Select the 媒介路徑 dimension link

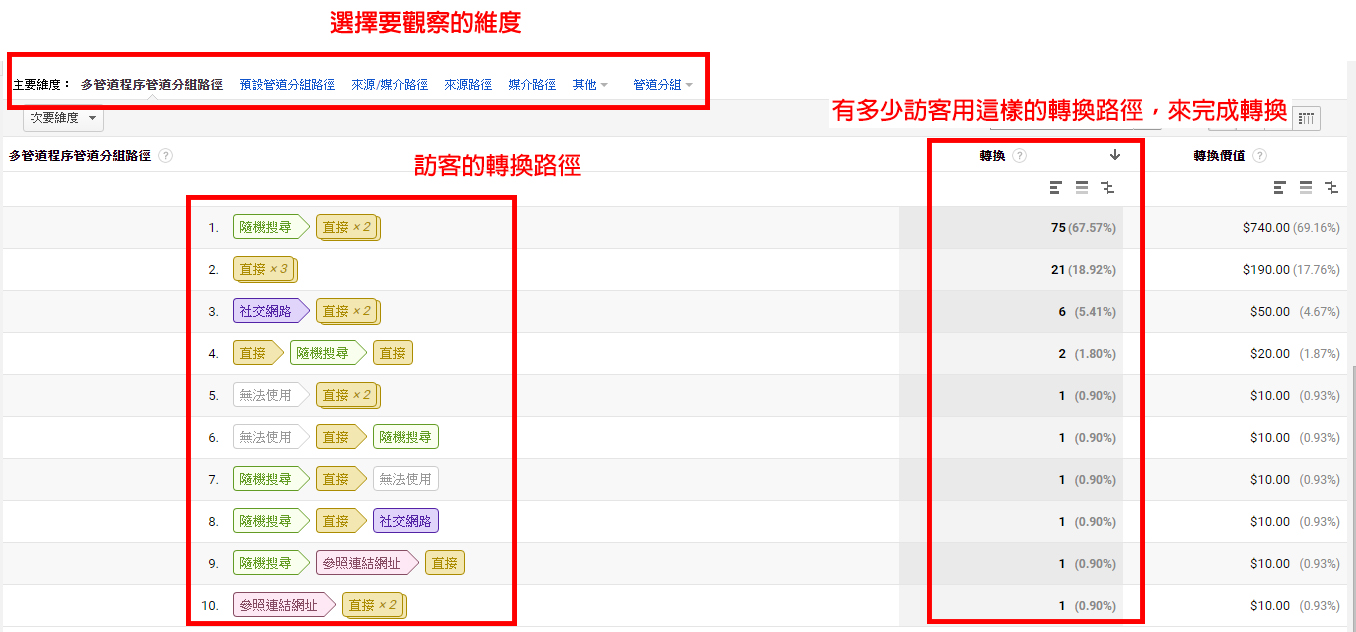click(x=532, y=85)
